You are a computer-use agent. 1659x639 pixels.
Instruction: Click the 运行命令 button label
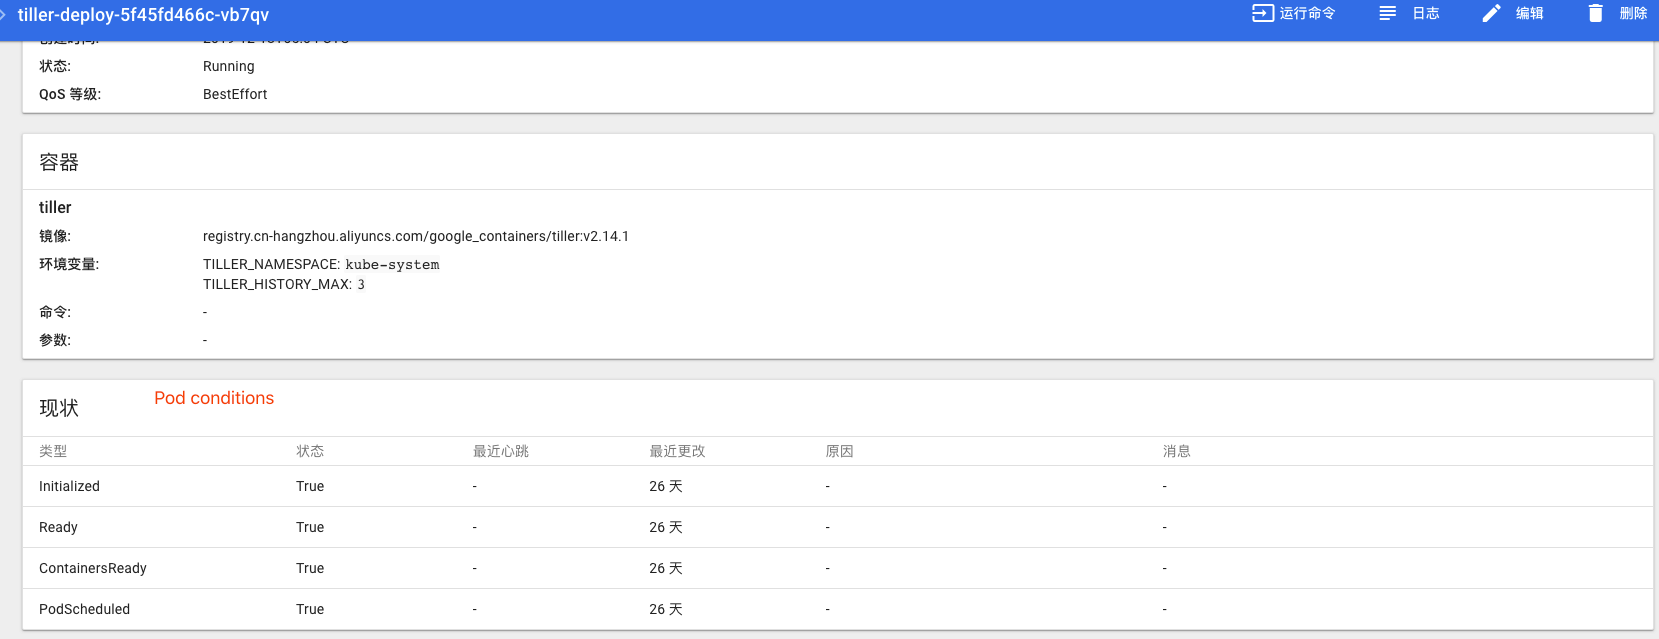(1307, 13)
